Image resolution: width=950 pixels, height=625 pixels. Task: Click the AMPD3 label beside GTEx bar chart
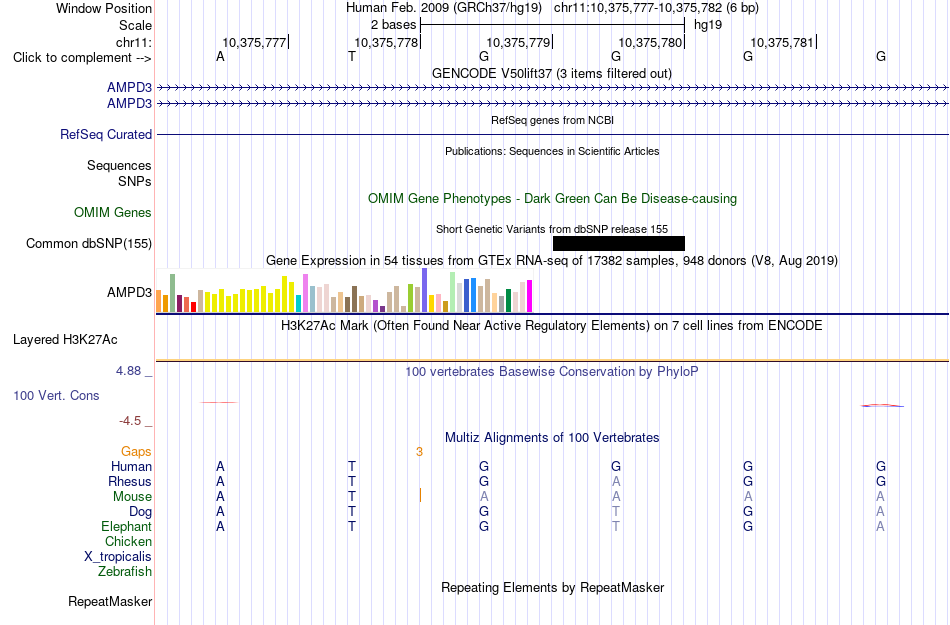coord(129,293)
